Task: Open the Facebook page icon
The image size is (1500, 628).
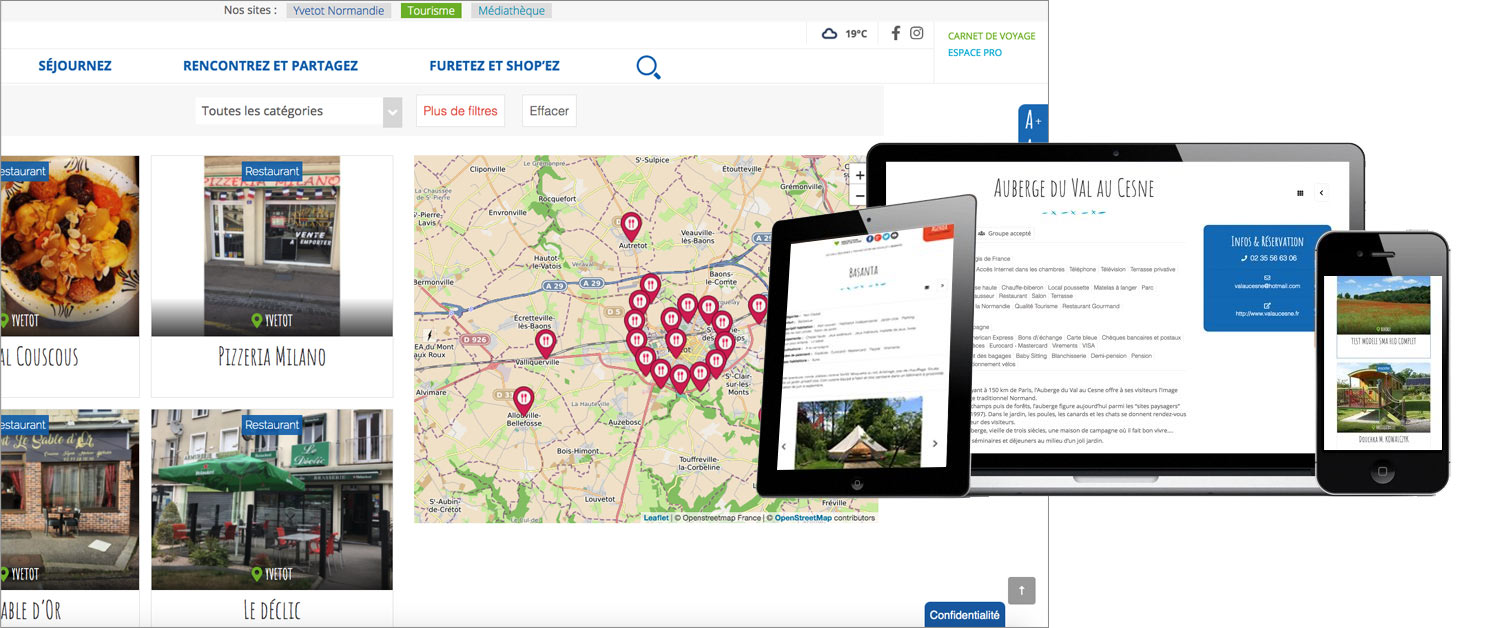Action: (895, 33)
